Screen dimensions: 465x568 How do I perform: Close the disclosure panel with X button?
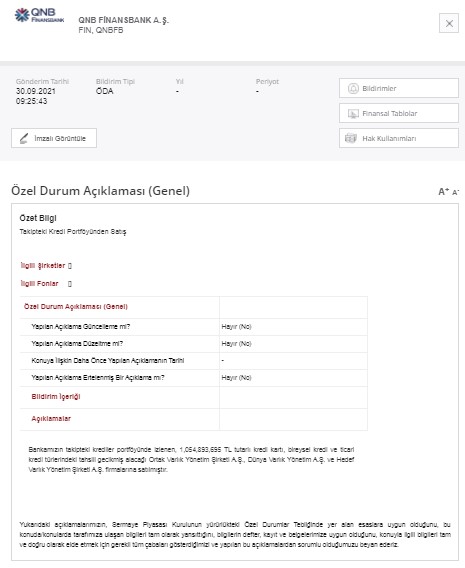coord(449,23)
